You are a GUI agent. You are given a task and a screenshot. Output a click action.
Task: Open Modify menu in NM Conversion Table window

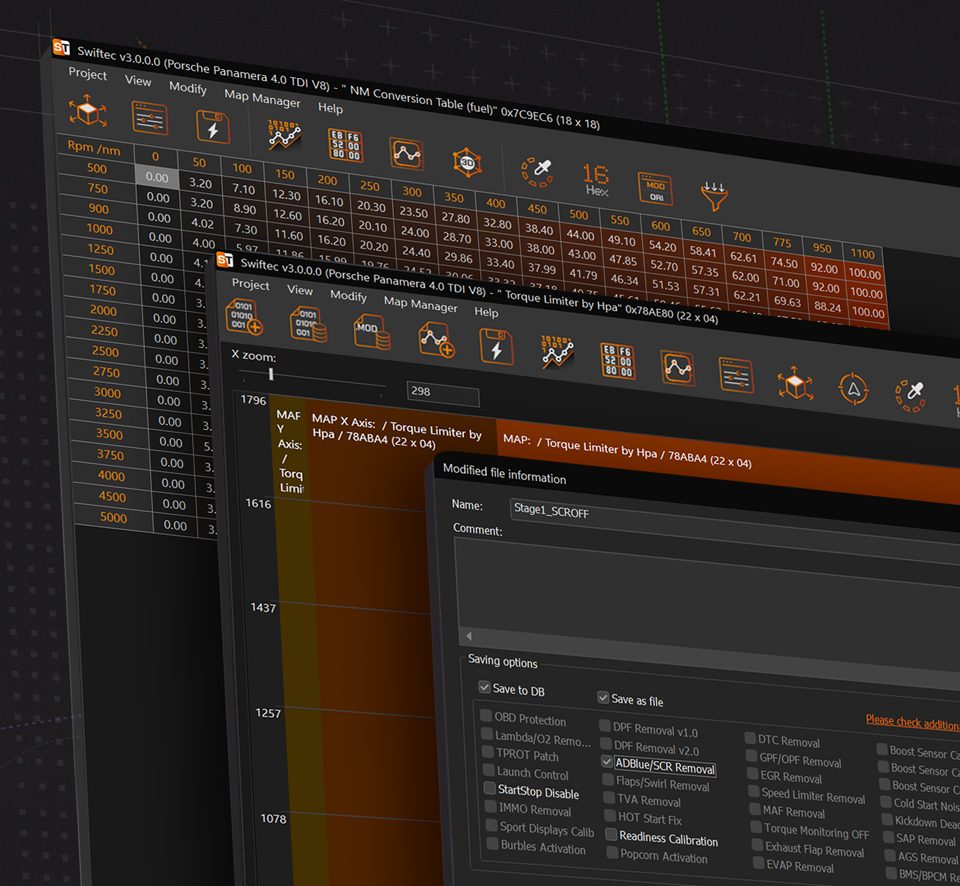(x=188, y=88)
